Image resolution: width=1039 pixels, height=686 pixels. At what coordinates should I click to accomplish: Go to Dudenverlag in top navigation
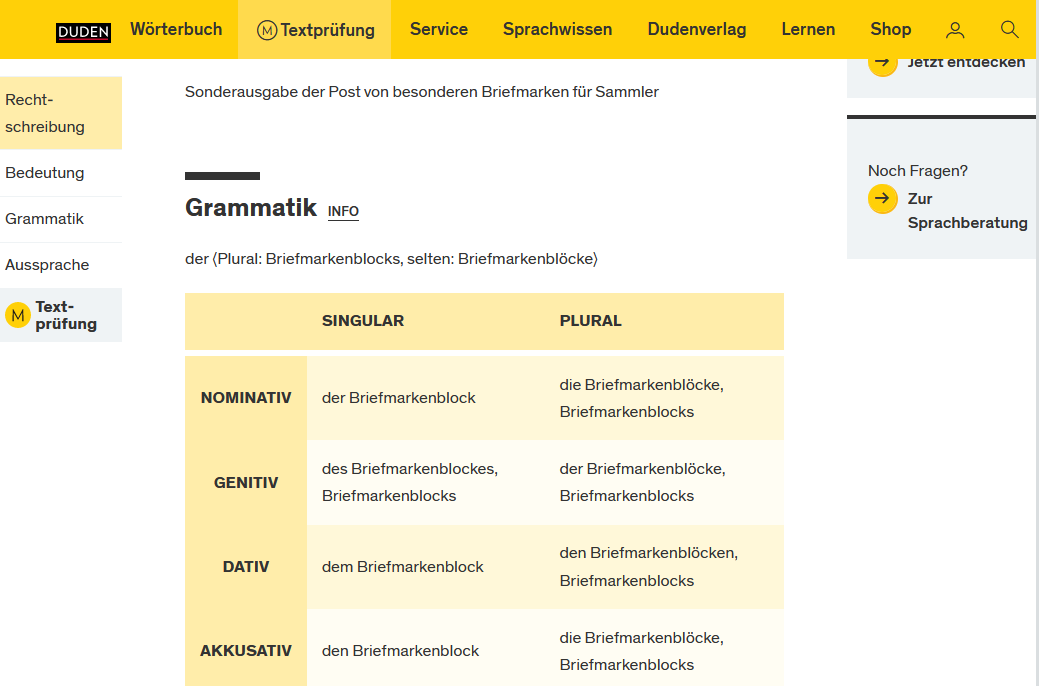696,29
